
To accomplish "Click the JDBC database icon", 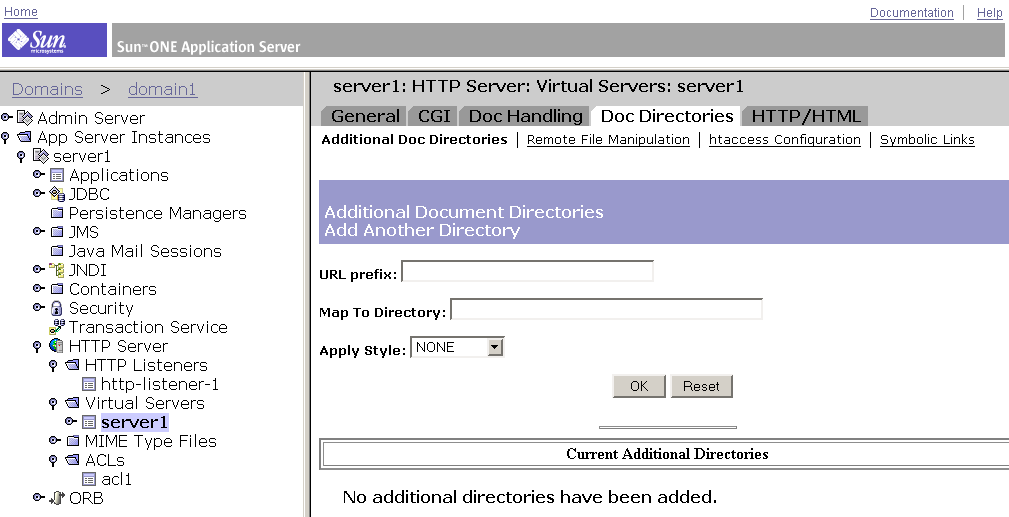I will point(57,194).
